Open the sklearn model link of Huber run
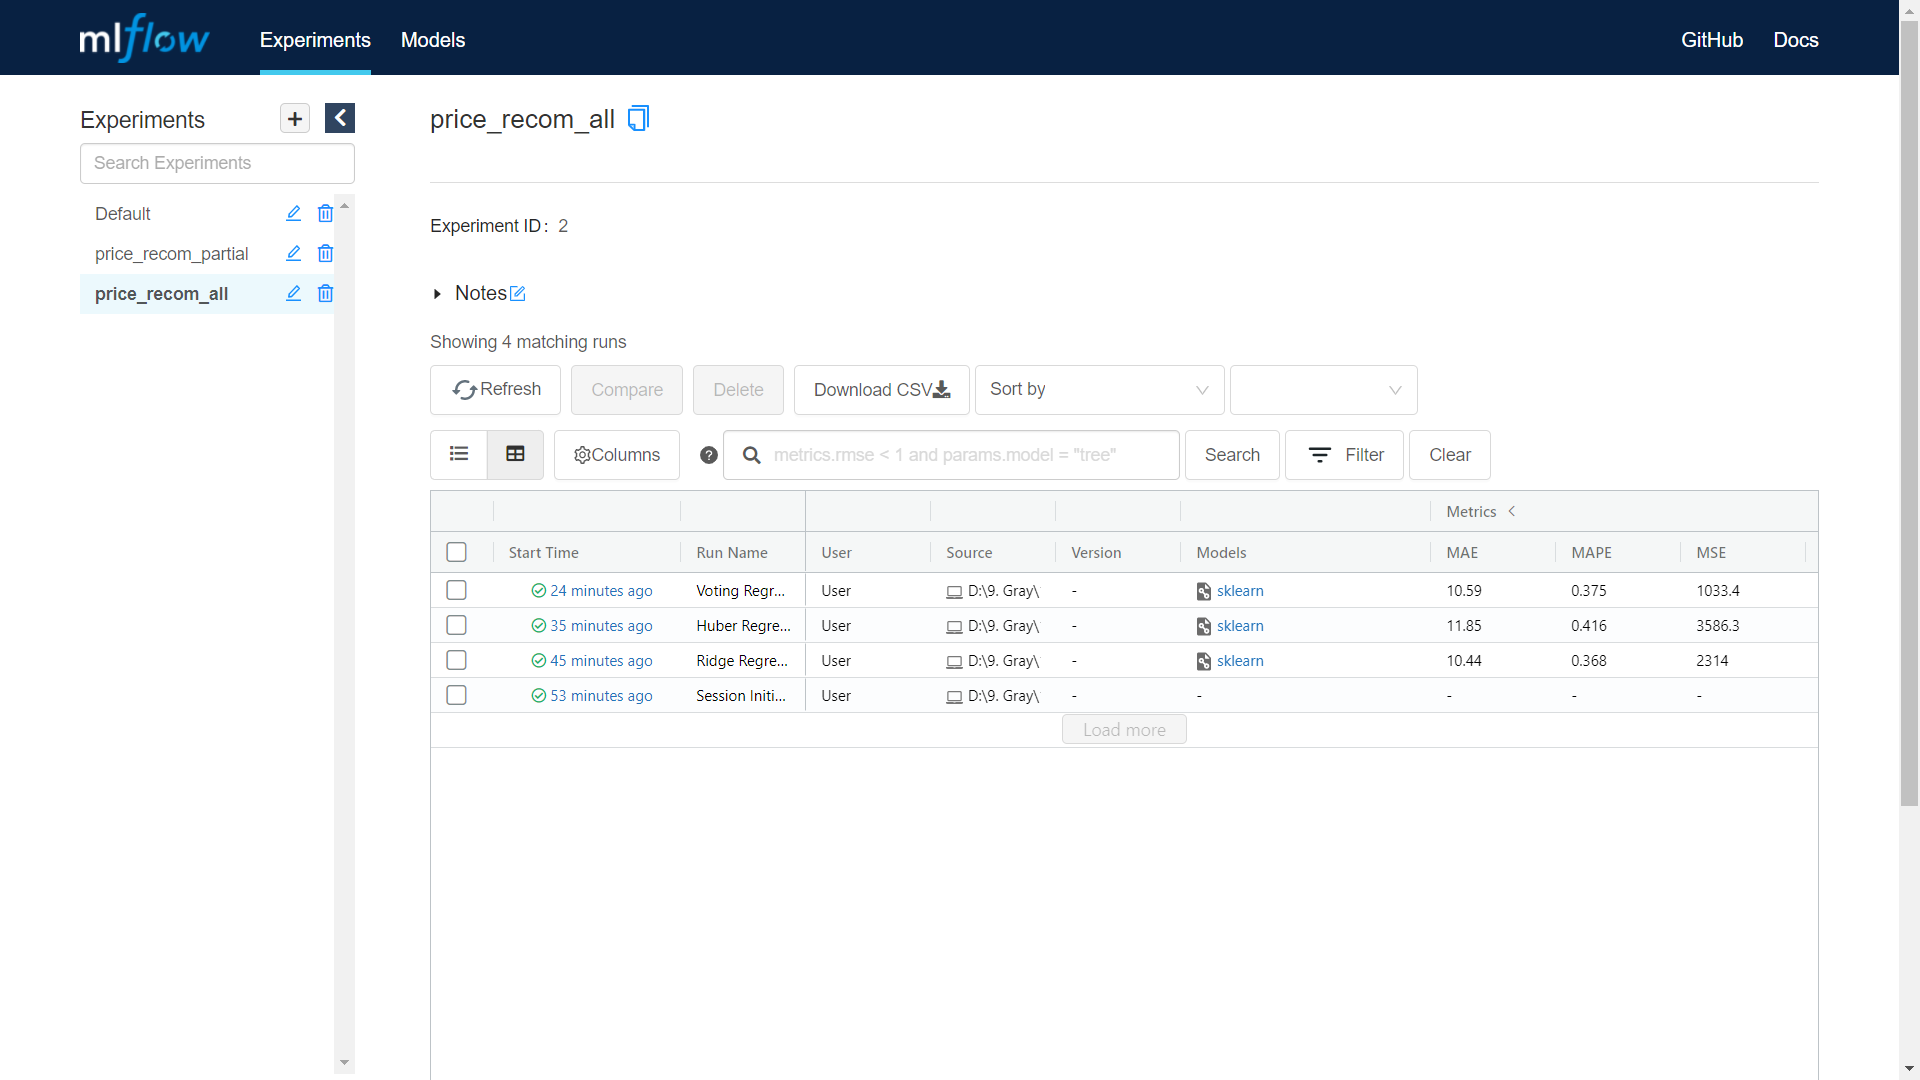The width and height of the screenshot is (1920, 1080). coord(1240,626)
